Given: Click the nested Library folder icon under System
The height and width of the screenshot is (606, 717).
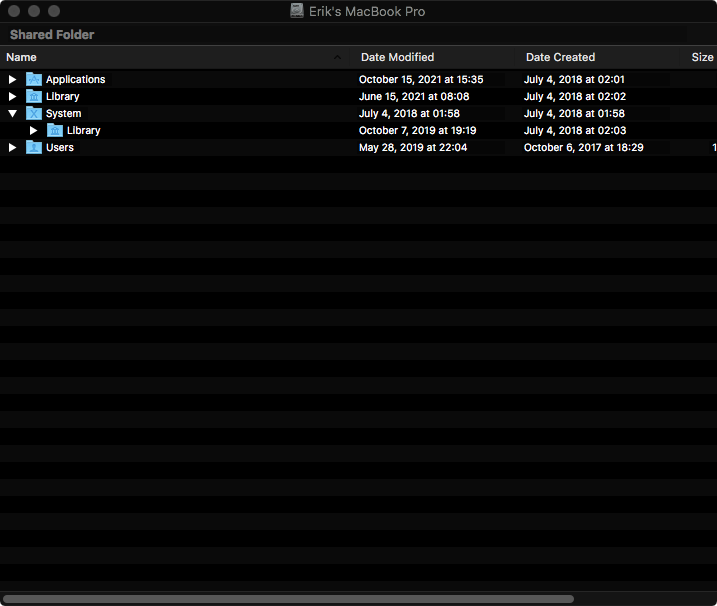Looking at the screenshot, I should (55, 130).
